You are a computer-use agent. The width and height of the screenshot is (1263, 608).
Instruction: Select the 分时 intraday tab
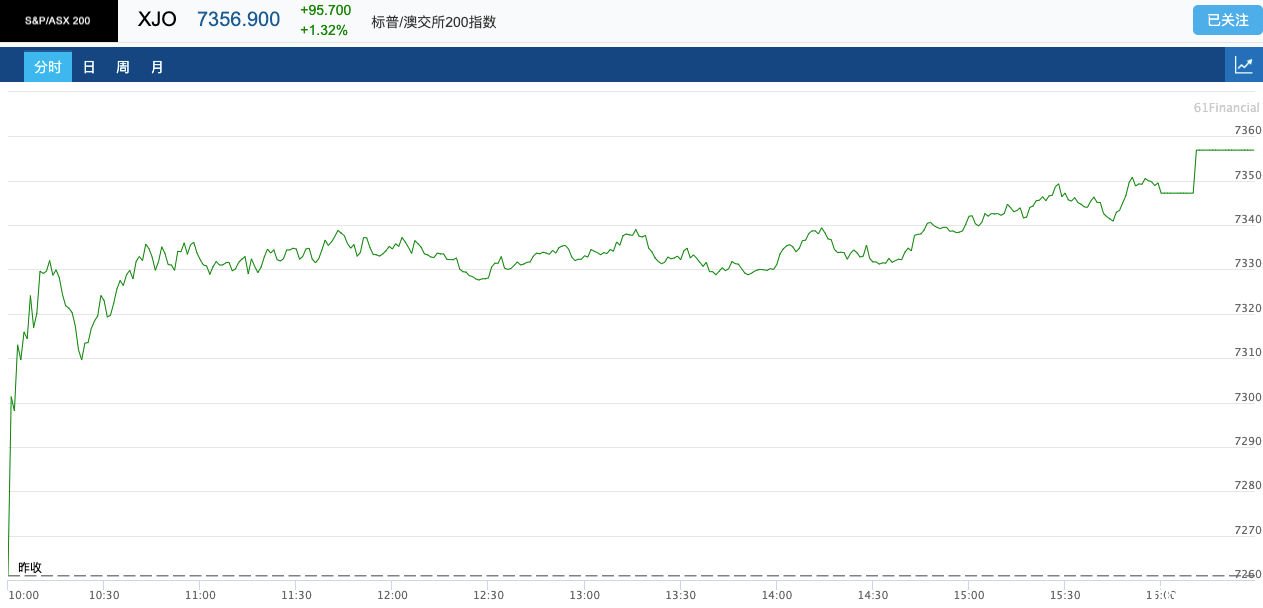[x=48, y=67]
